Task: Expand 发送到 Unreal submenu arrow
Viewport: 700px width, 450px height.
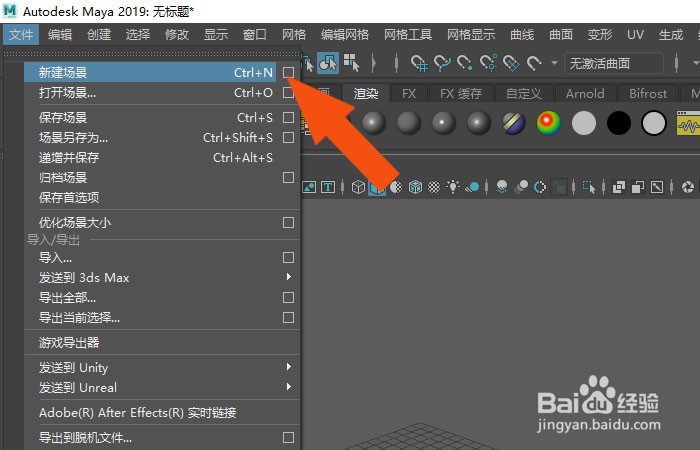Action: coord(289,387)
